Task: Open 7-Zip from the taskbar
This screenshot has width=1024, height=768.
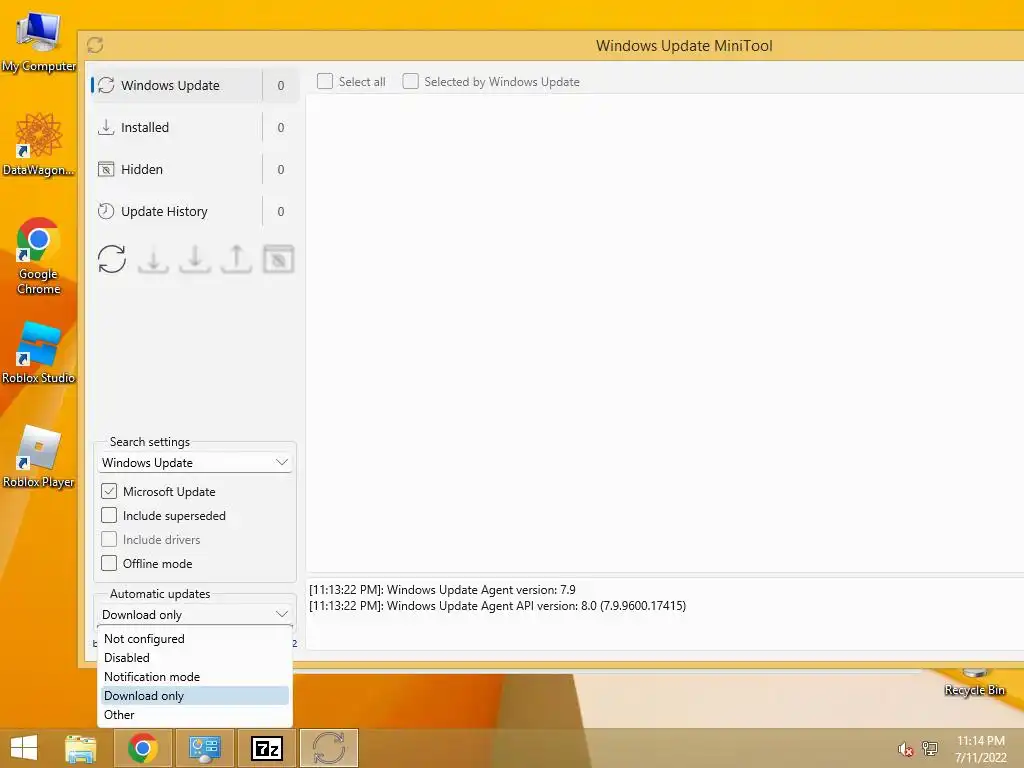Action: 267,748
